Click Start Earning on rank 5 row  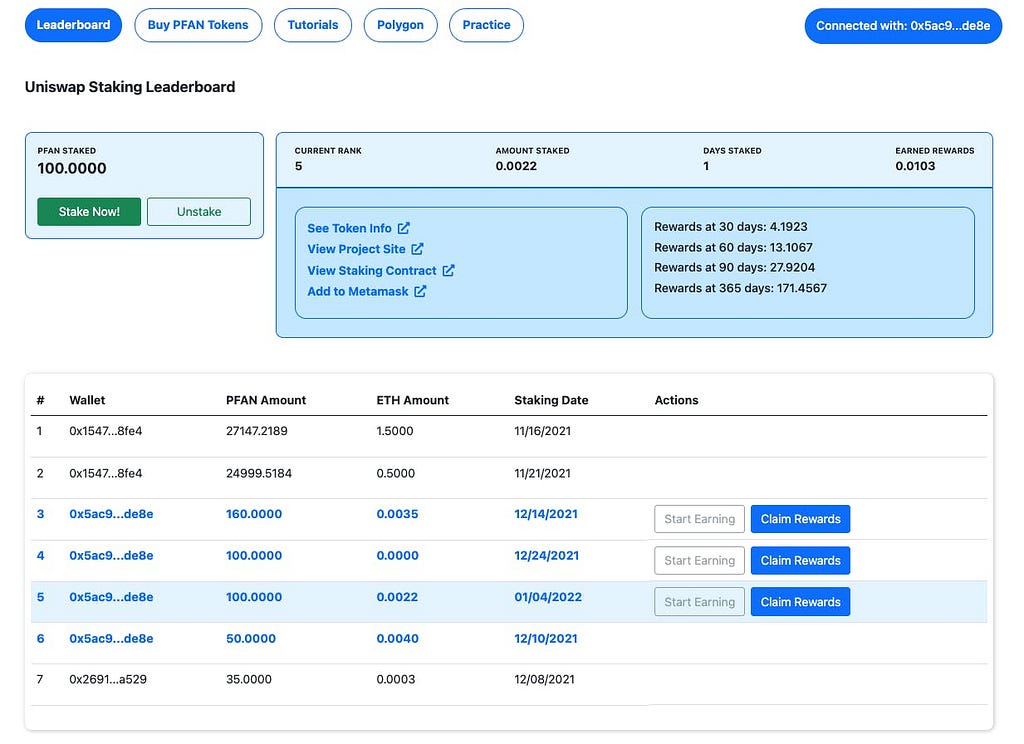[x=699, y=602]
